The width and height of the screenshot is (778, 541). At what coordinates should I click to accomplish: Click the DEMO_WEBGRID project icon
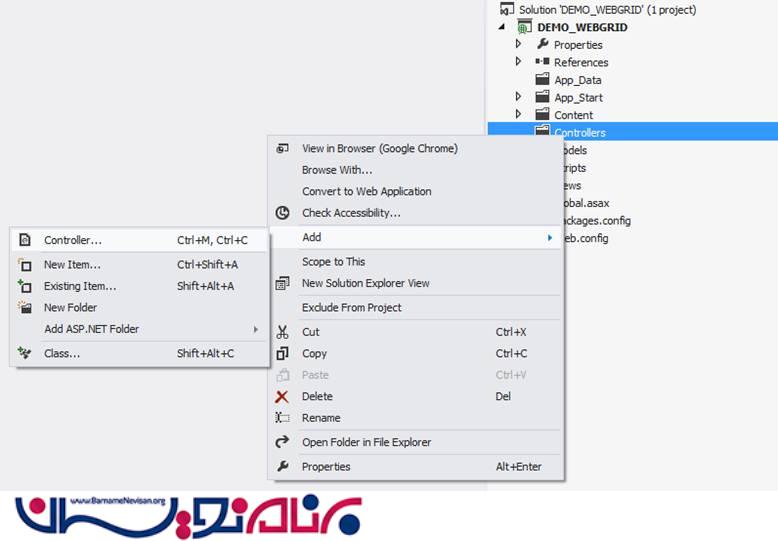[524, 27]
